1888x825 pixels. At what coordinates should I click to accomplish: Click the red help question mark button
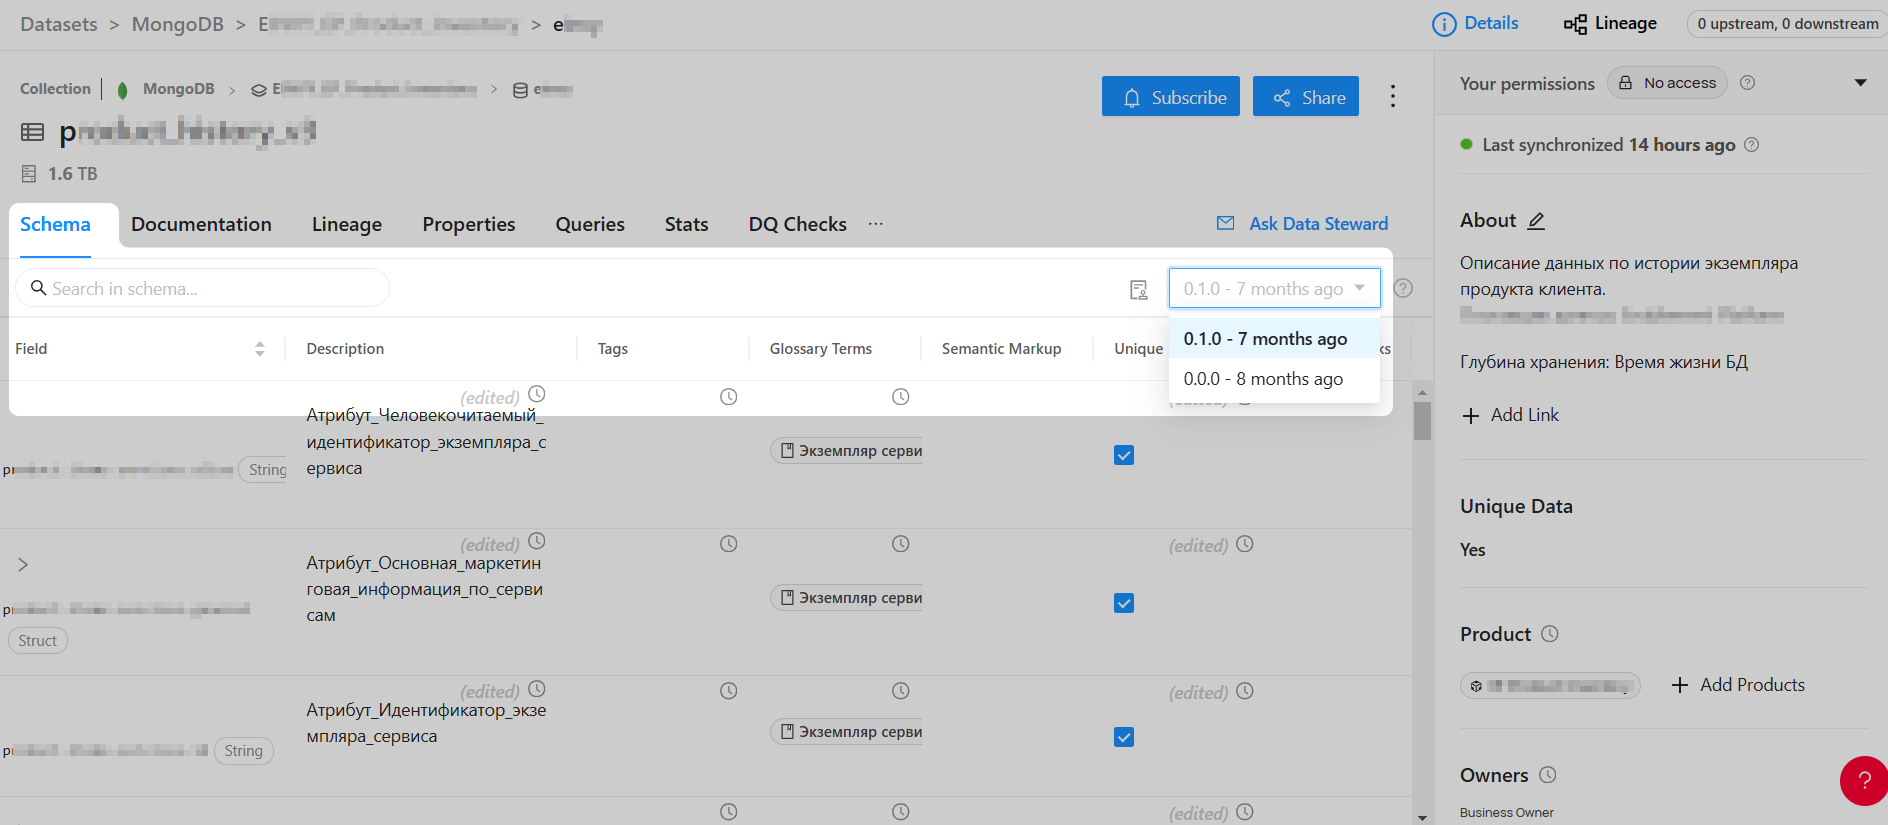(1863, 780)
